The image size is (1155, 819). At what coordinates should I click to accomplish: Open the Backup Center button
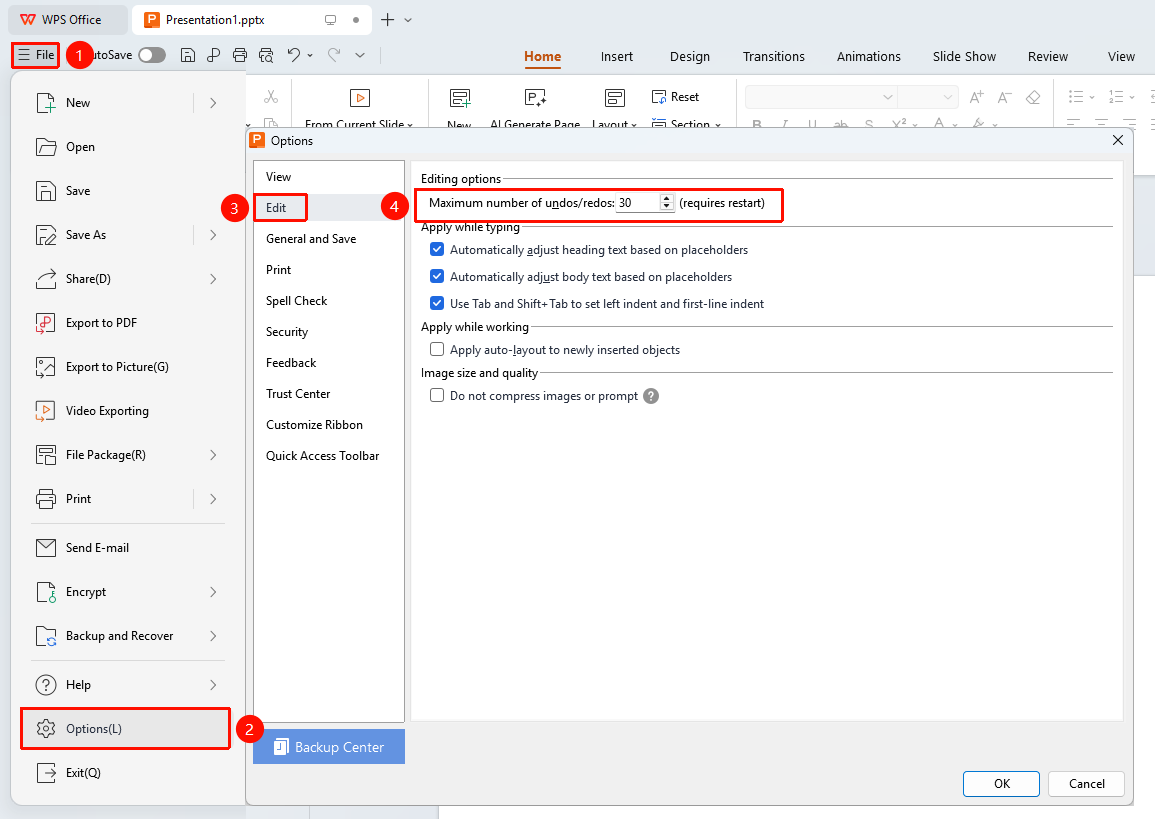point(329,747)
